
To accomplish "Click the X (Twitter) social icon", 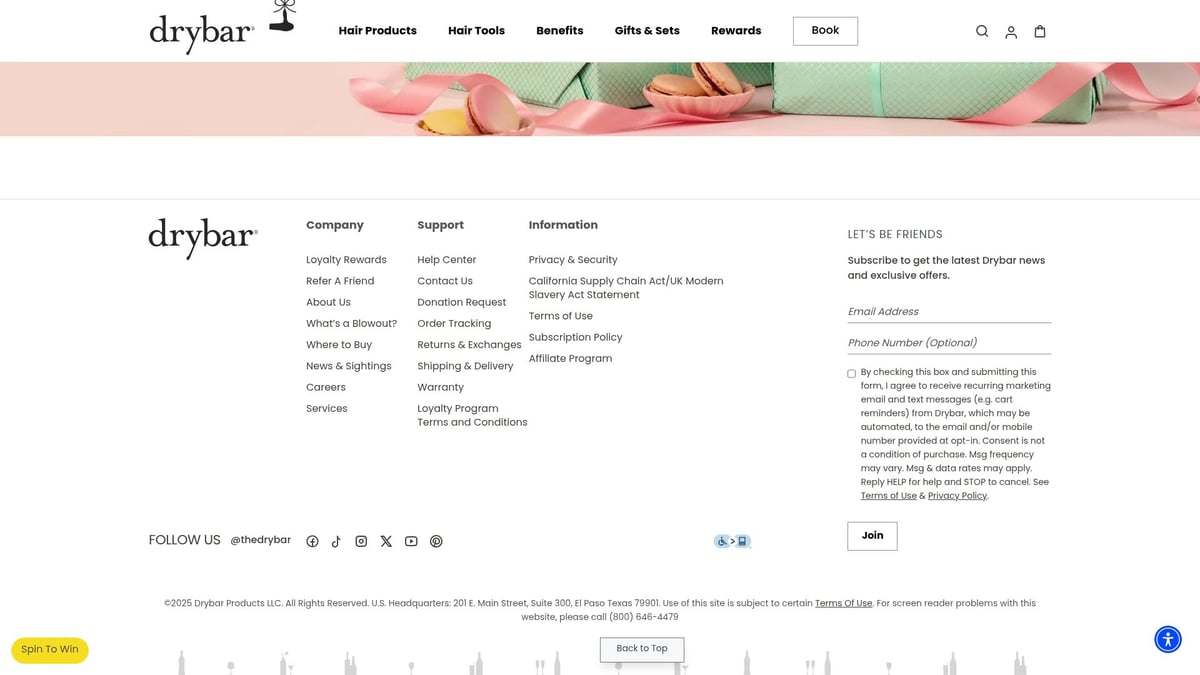I will (386, 541).
